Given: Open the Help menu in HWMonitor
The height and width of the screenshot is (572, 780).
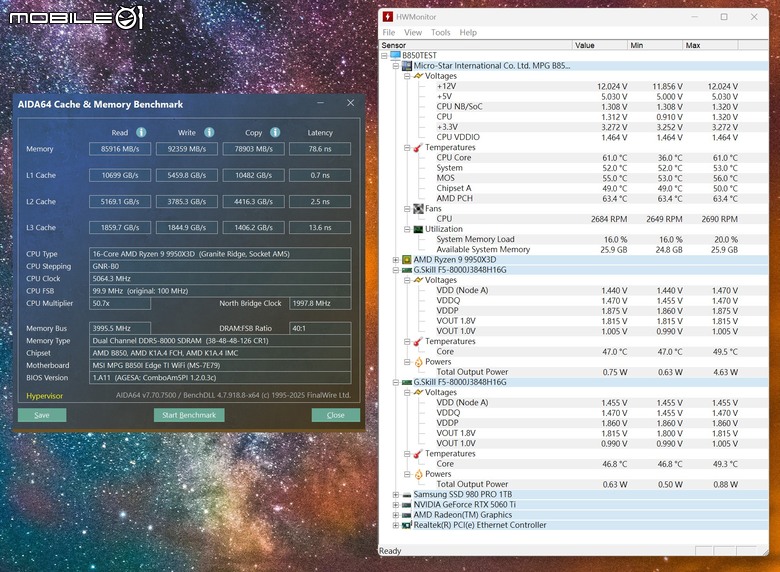Looking at the screenshot, I should 468,32.
